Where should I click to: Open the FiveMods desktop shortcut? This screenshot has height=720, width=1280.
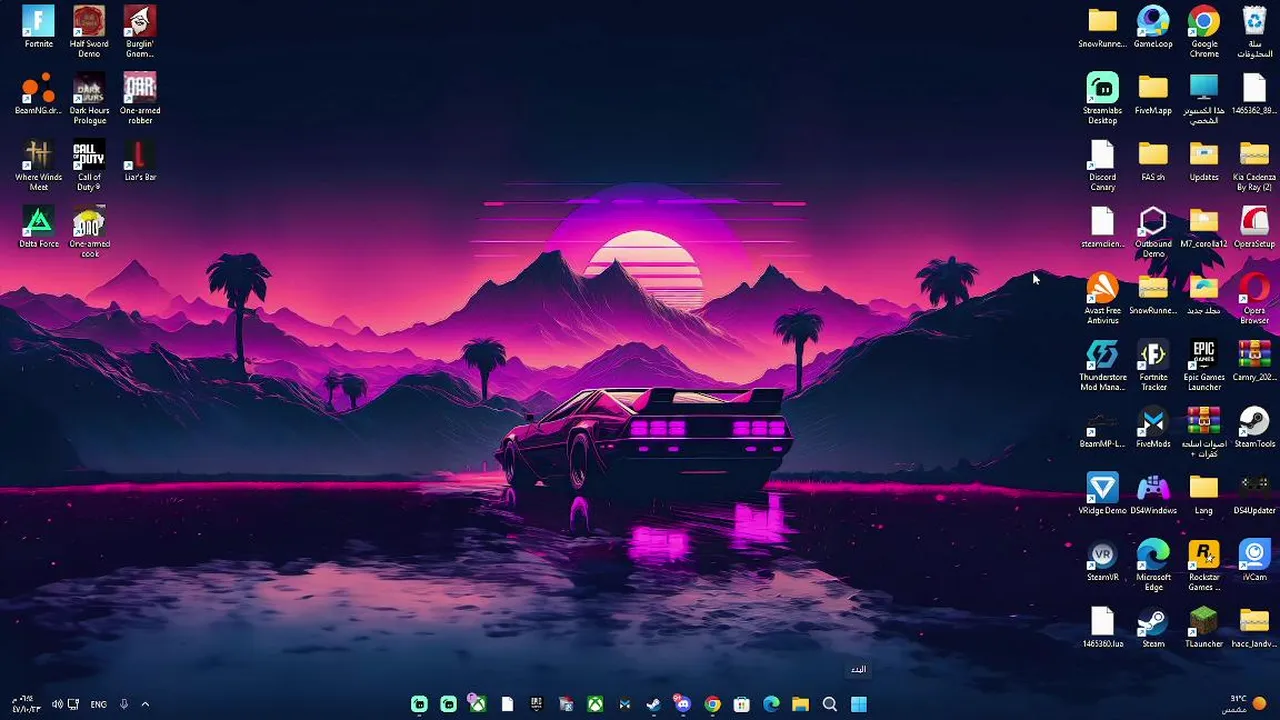point(1153,427)
